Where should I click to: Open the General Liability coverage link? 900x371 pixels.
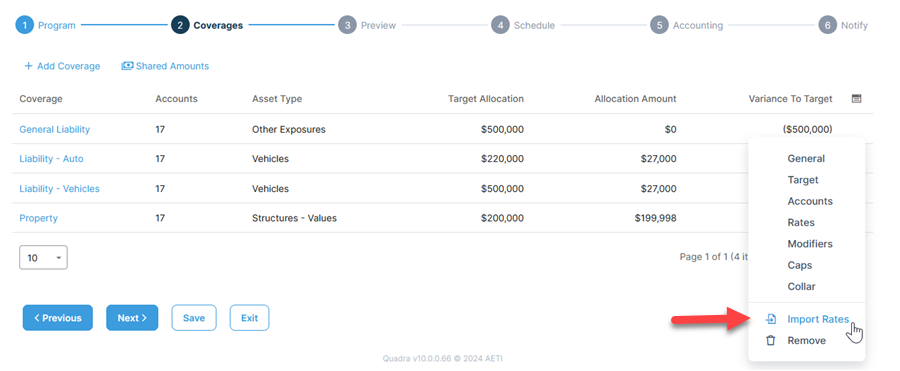pos(55,129)
